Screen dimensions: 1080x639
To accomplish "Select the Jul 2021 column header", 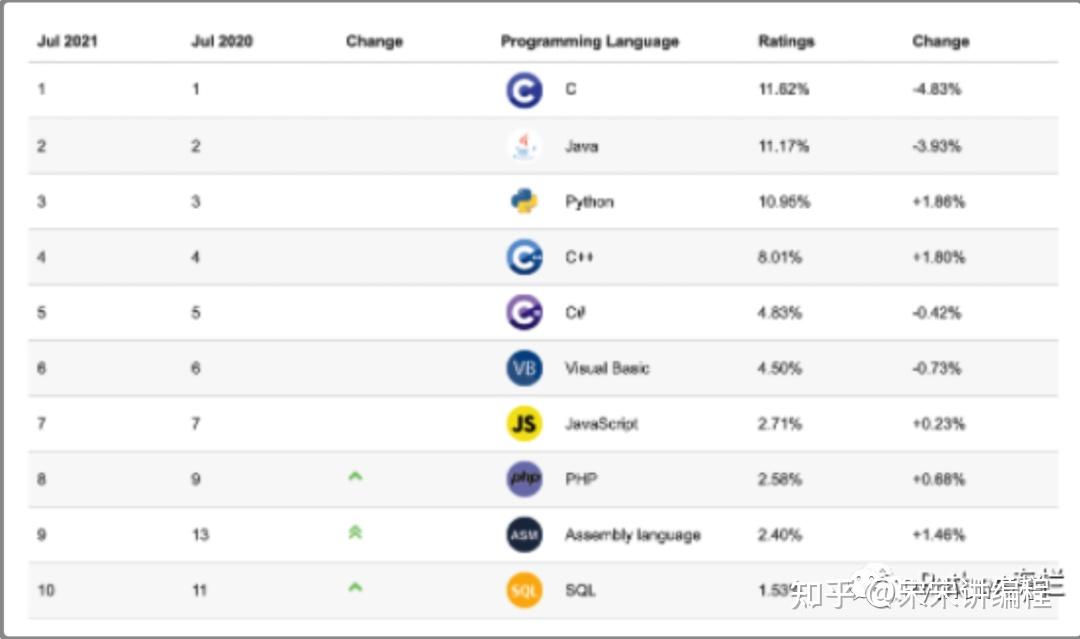I will point(68,41).
